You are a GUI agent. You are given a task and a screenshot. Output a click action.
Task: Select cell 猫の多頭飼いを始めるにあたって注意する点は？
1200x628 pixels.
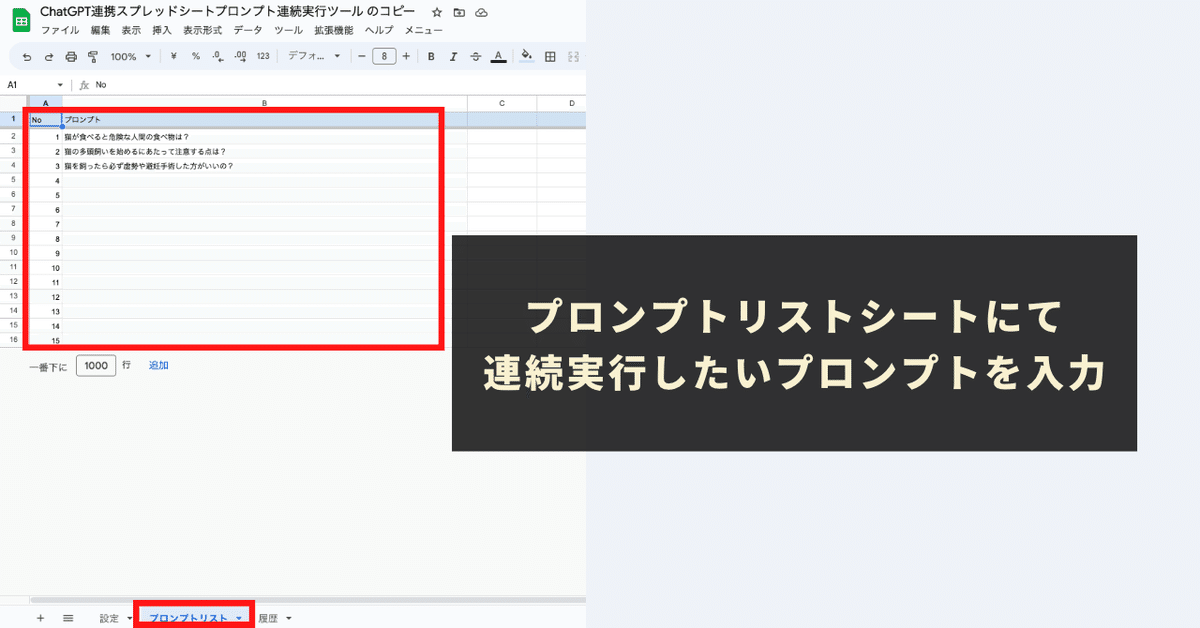coord(264,152)
